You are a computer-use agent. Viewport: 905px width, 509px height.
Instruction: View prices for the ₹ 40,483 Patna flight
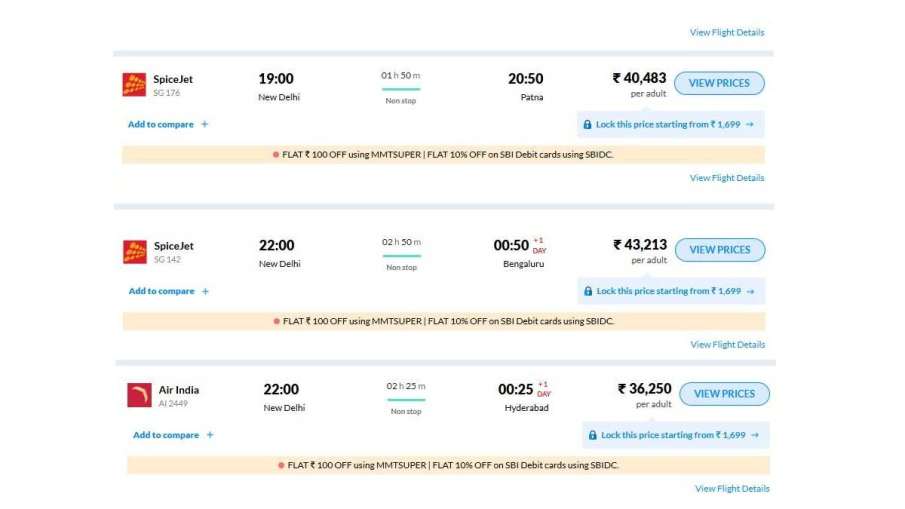pyautogui.click(x=719, y=83)
